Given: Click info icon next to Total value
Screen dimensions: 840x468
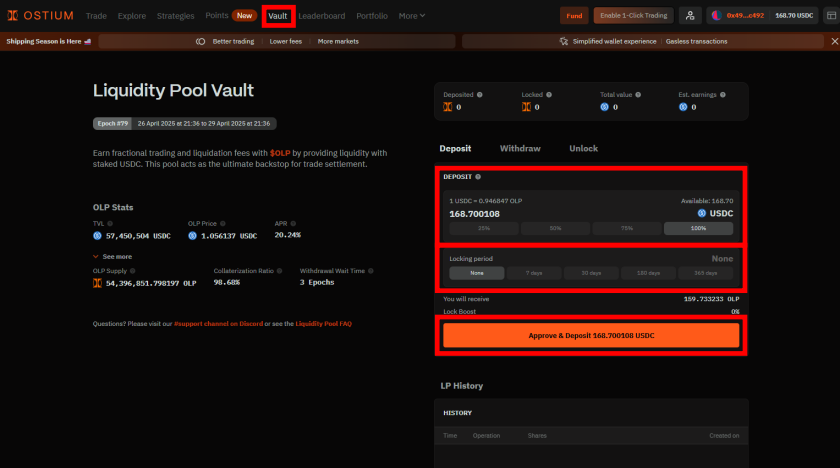Looking at the screenshot, I should tap(638, 95).
